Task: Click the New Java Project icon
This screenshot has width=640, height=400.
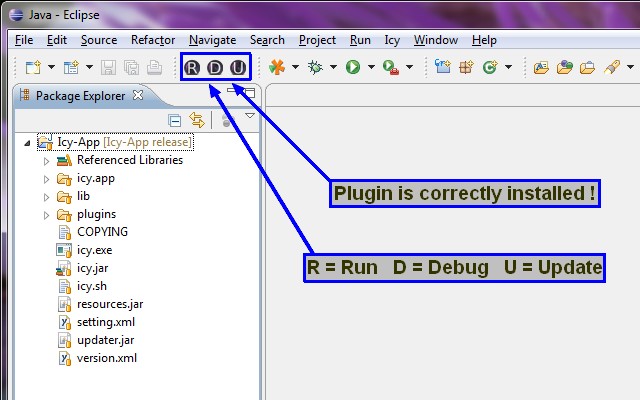Action: tap(442, 67)
